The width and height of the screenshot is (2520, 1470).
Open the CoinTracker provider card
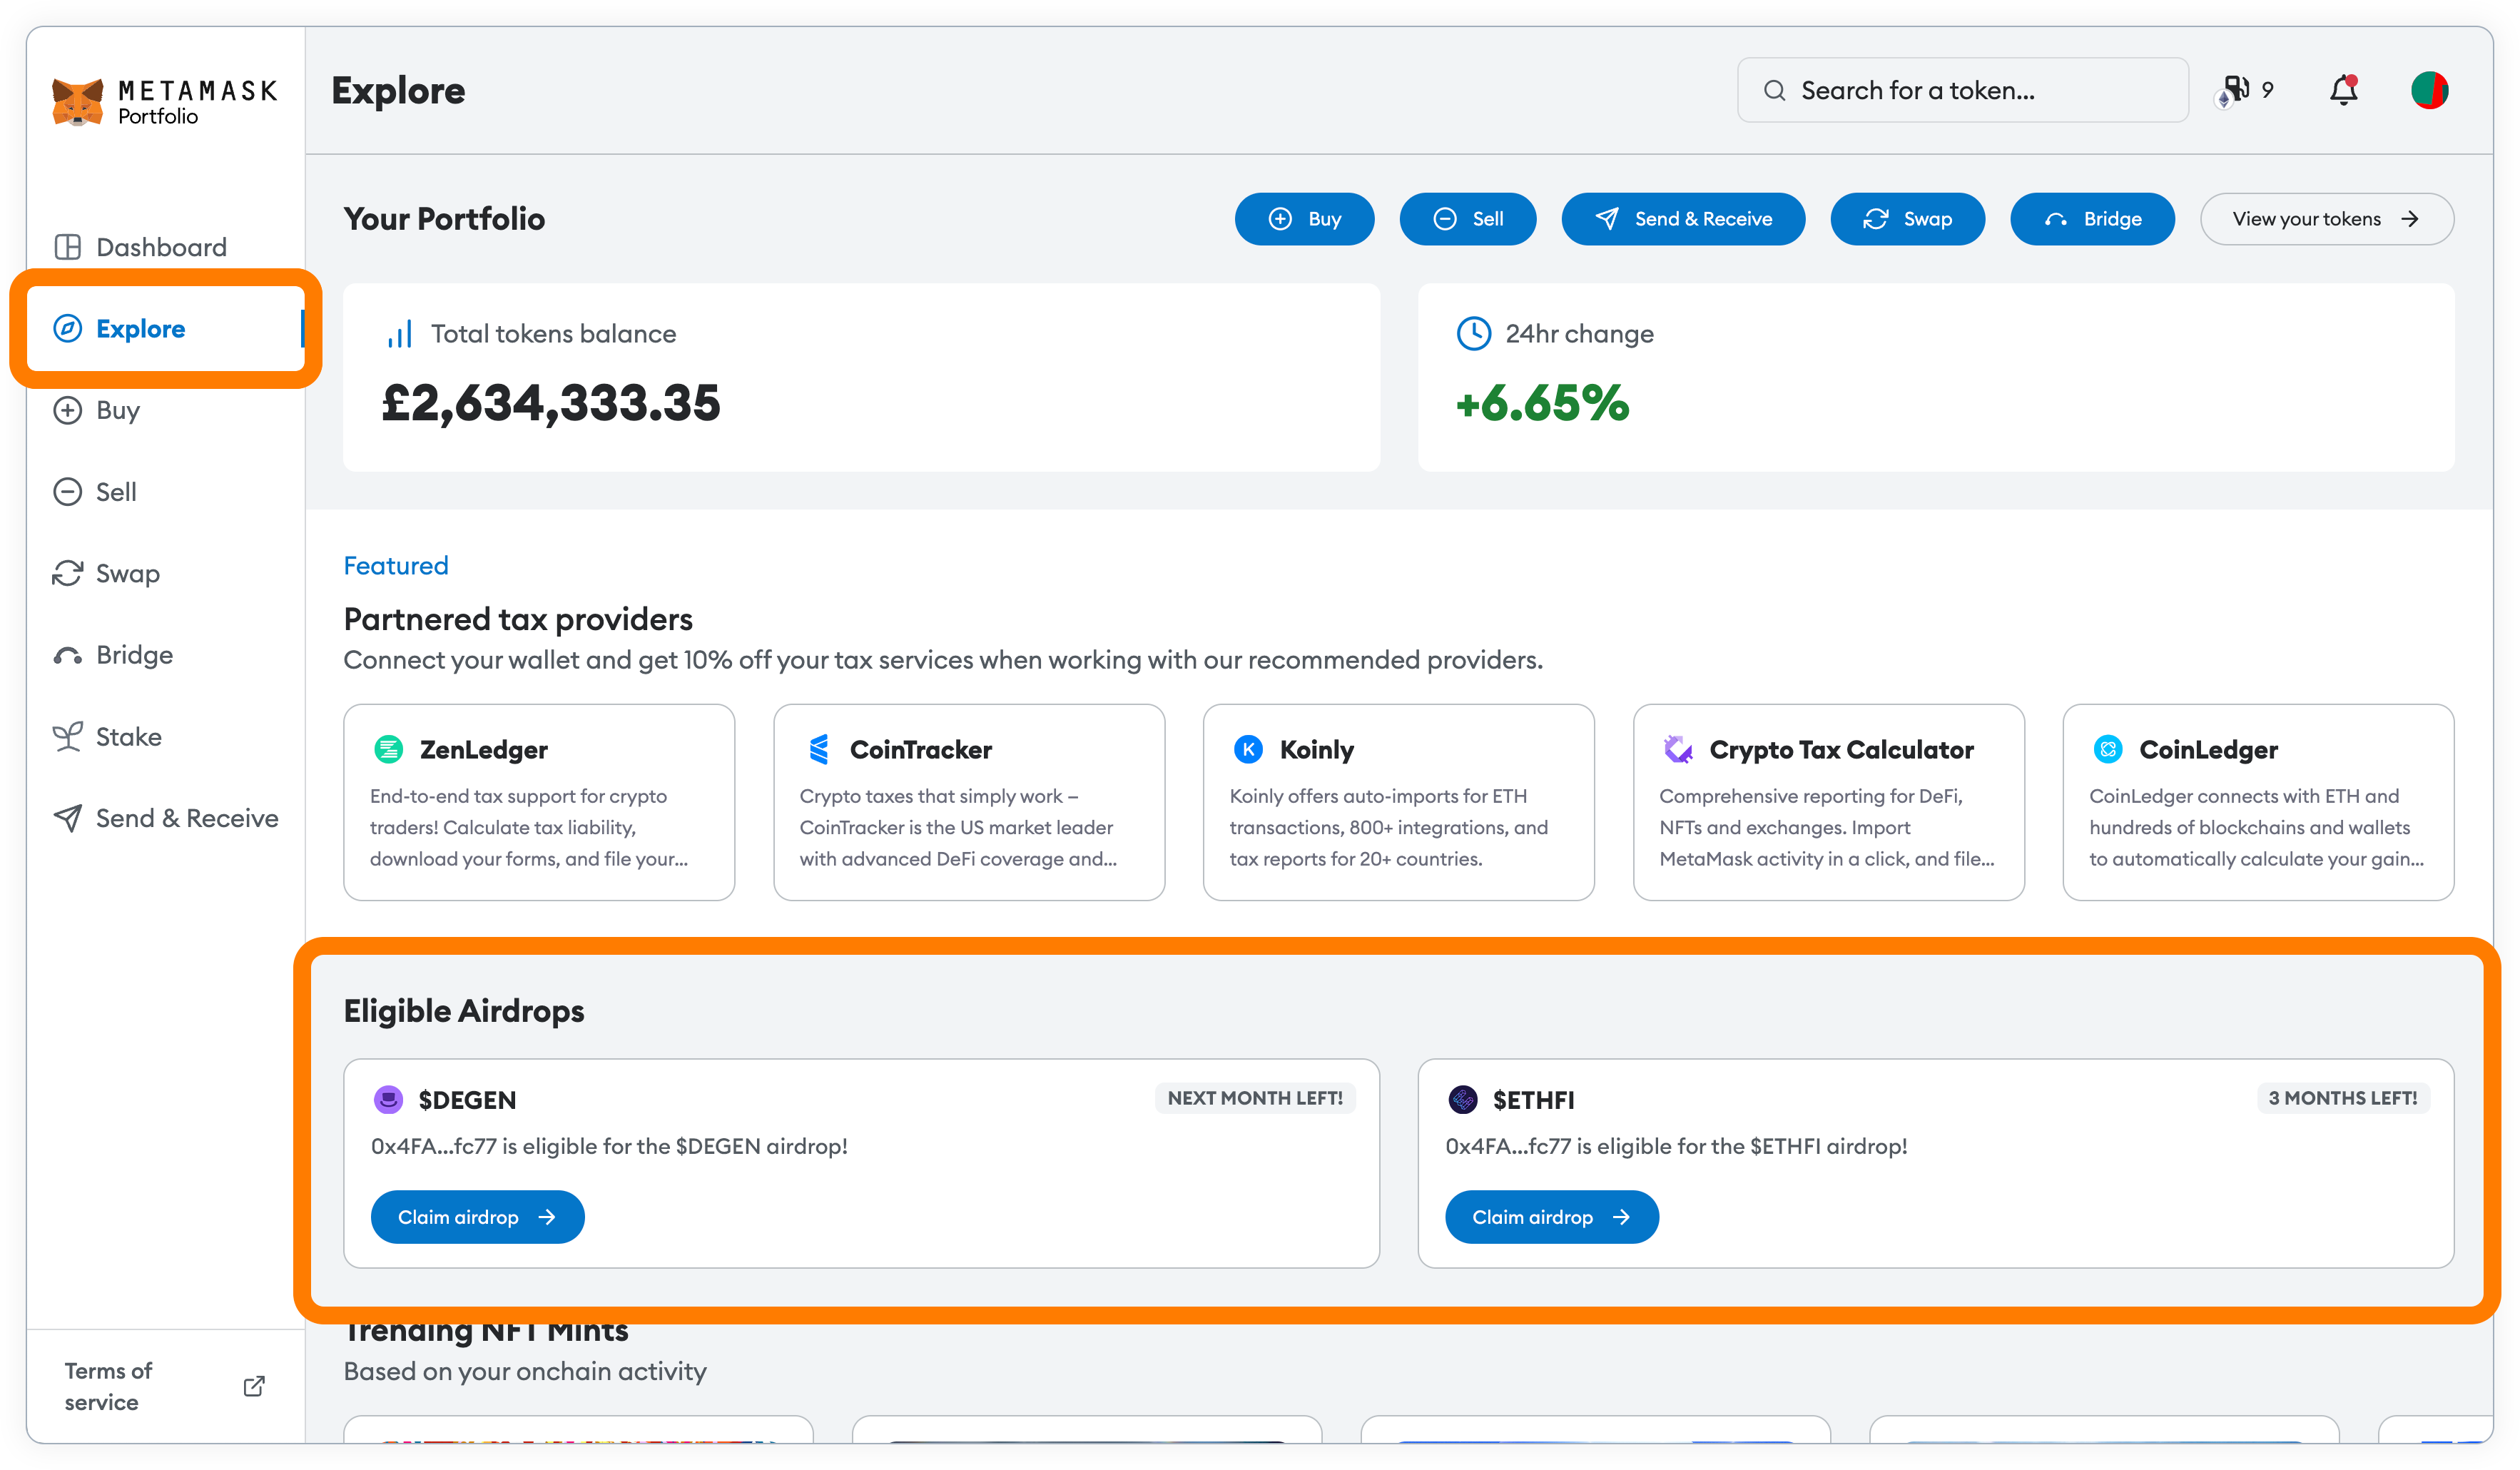tap(969, 802)
